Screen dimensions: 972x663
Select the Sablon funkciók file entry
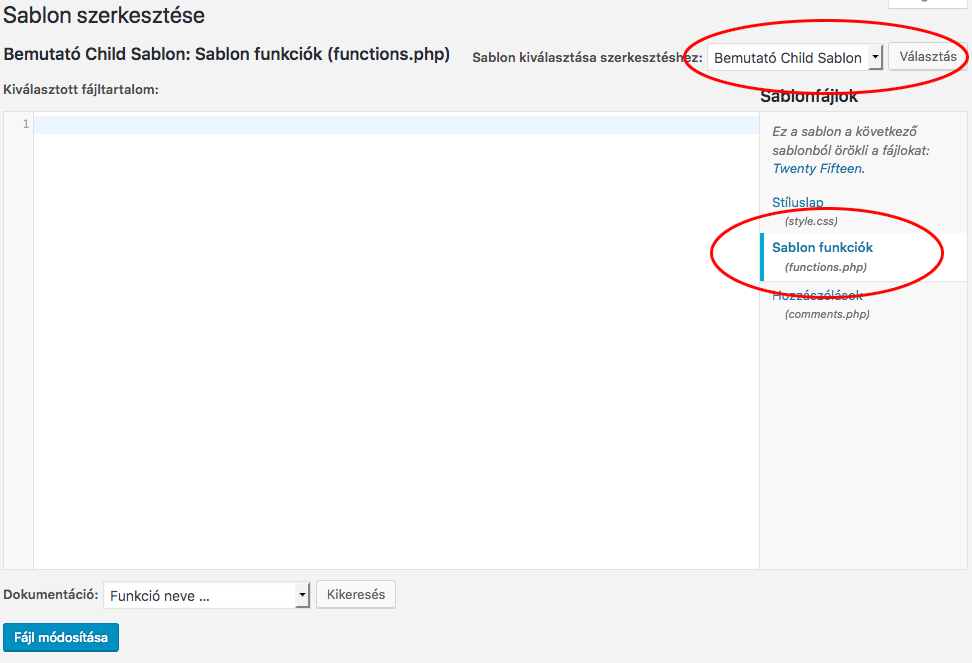[x=822, y=247]
